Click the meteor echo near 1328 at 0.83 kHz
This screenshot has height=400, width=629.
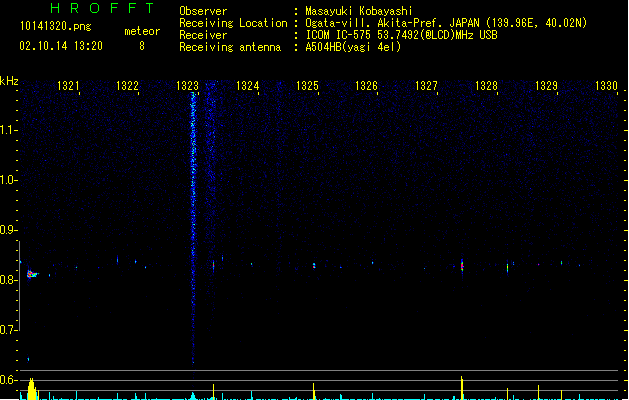point(462,265)
